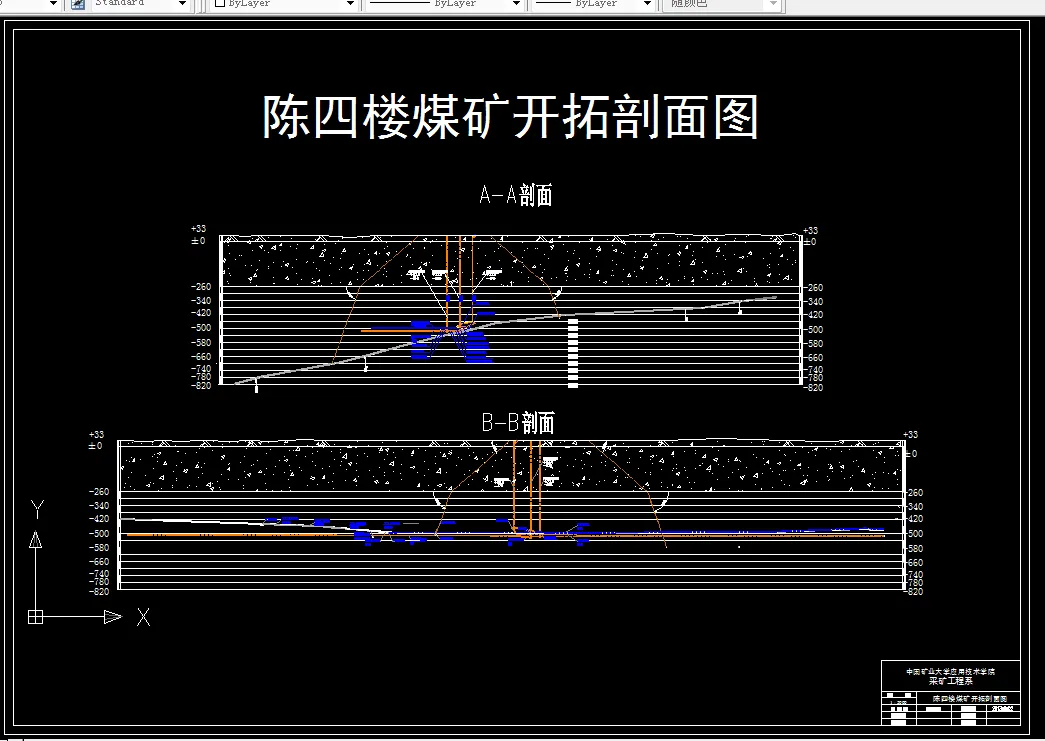Select the X axis arrow of the UCS icon
1045x741 pixels.
click(x=114, y=617)
